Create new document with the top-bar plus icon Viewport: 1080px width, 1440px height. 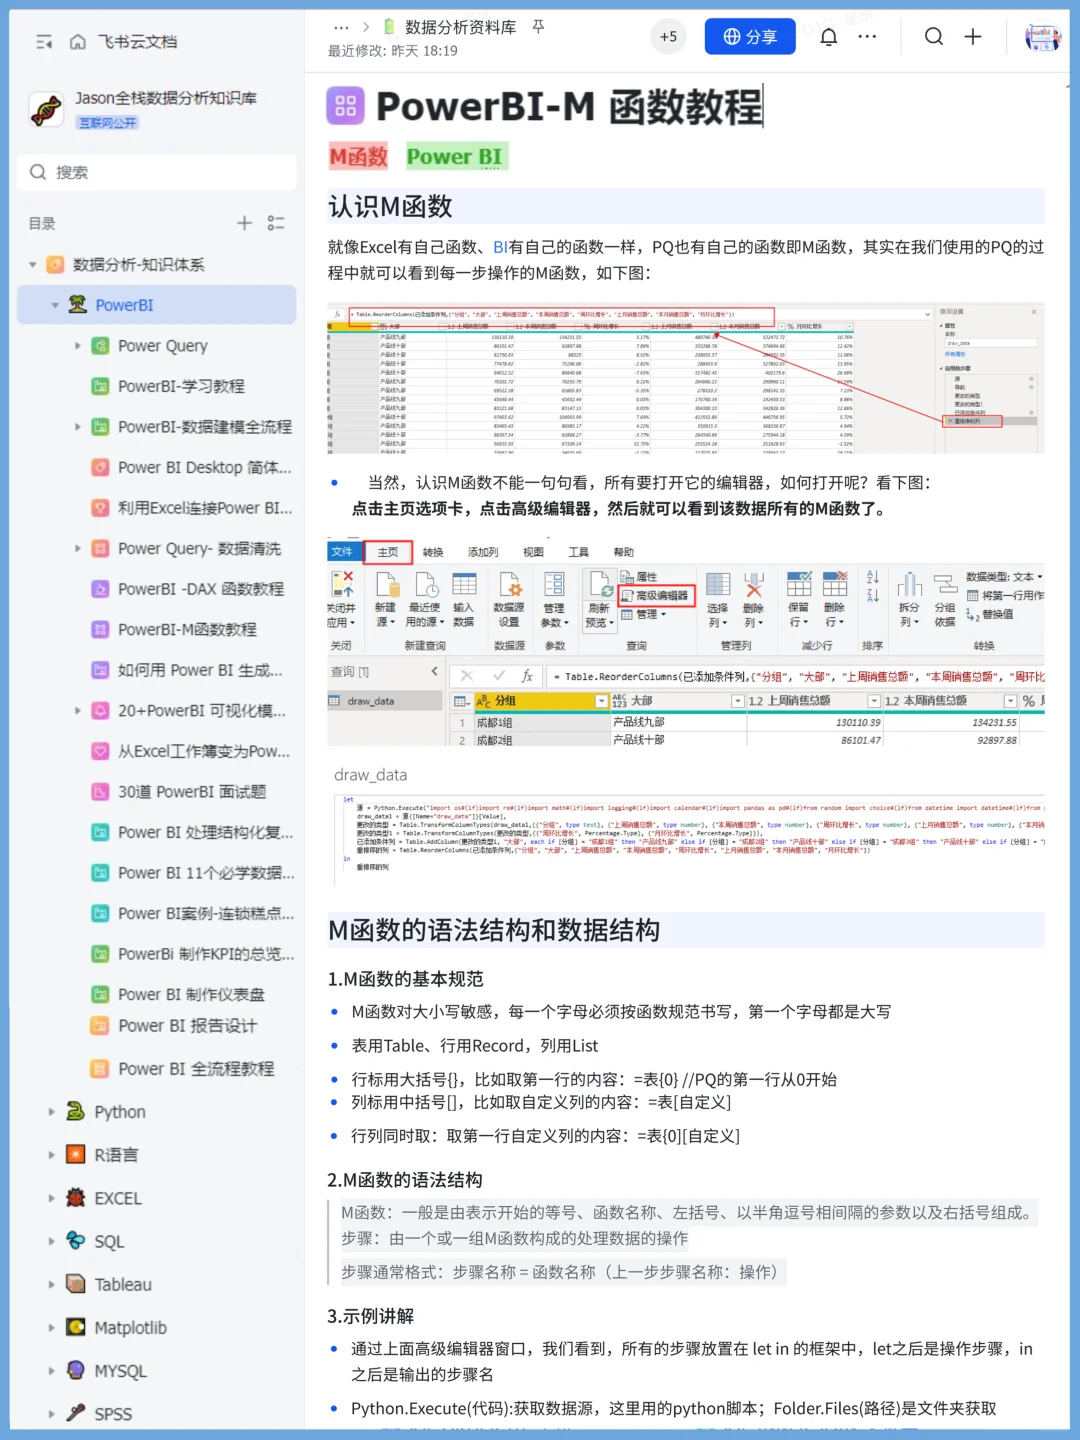click(x=973, y=37)
